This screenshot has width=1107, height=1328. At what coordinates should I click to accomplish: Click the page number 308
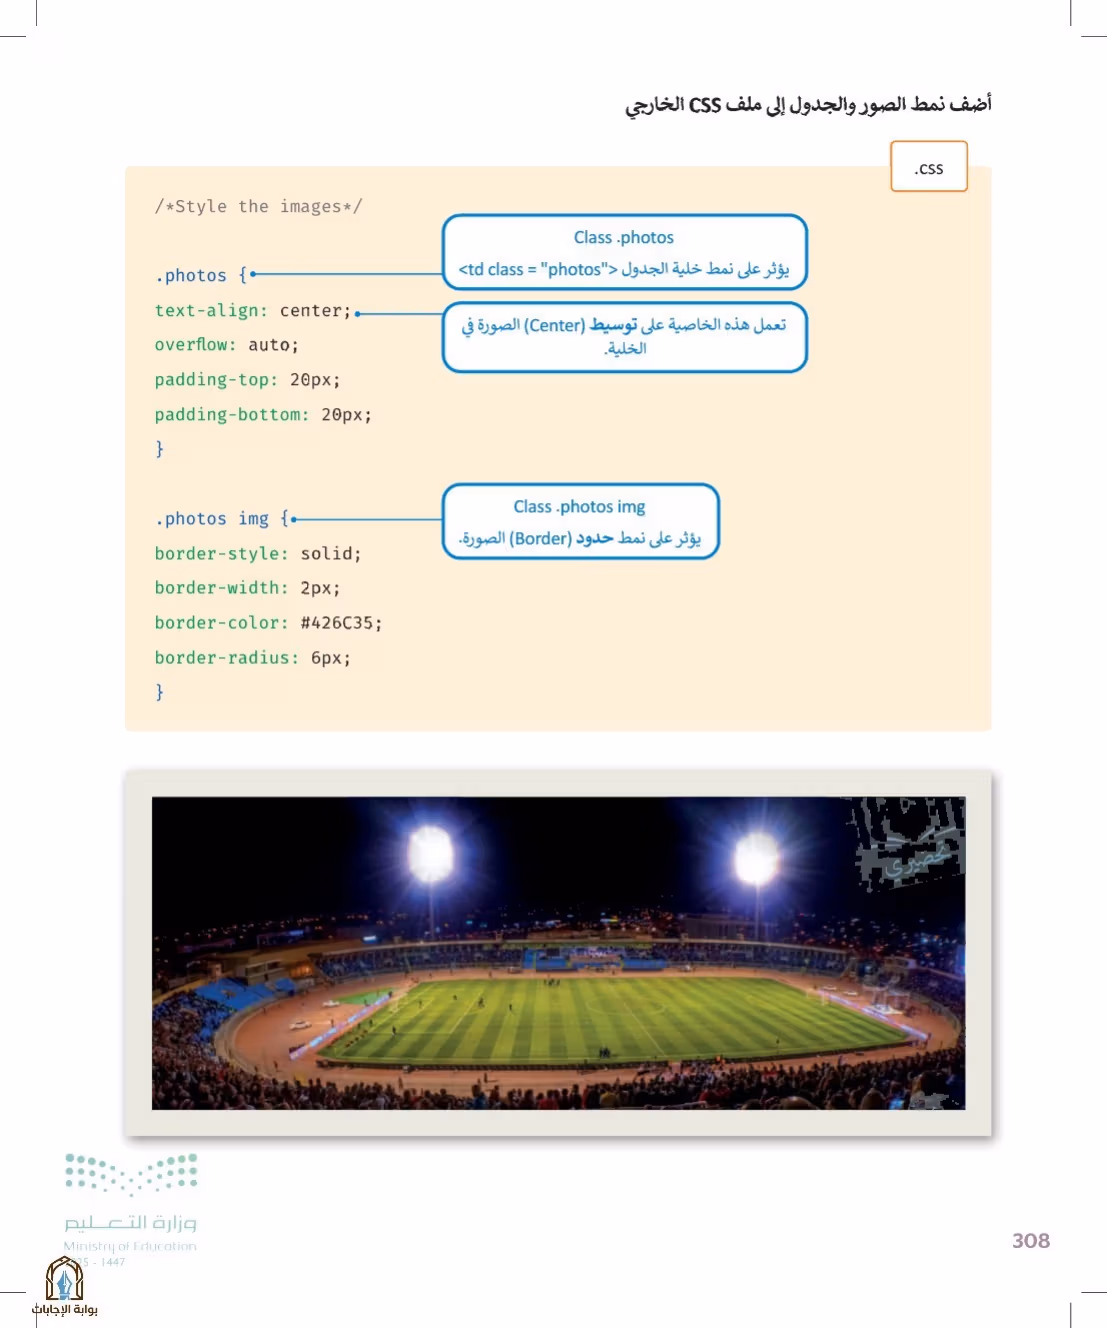point(1030,1240)
